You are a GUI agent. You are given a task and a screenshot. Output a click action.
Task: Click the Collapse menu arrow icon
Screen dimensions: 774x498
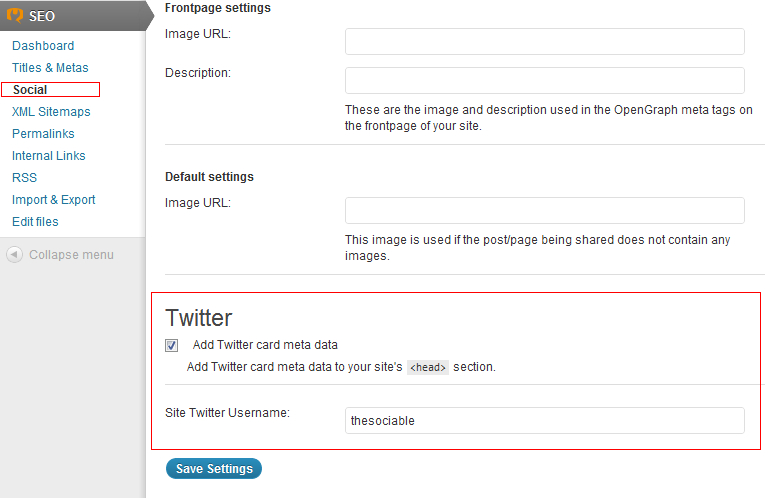[x=14, y=254]
